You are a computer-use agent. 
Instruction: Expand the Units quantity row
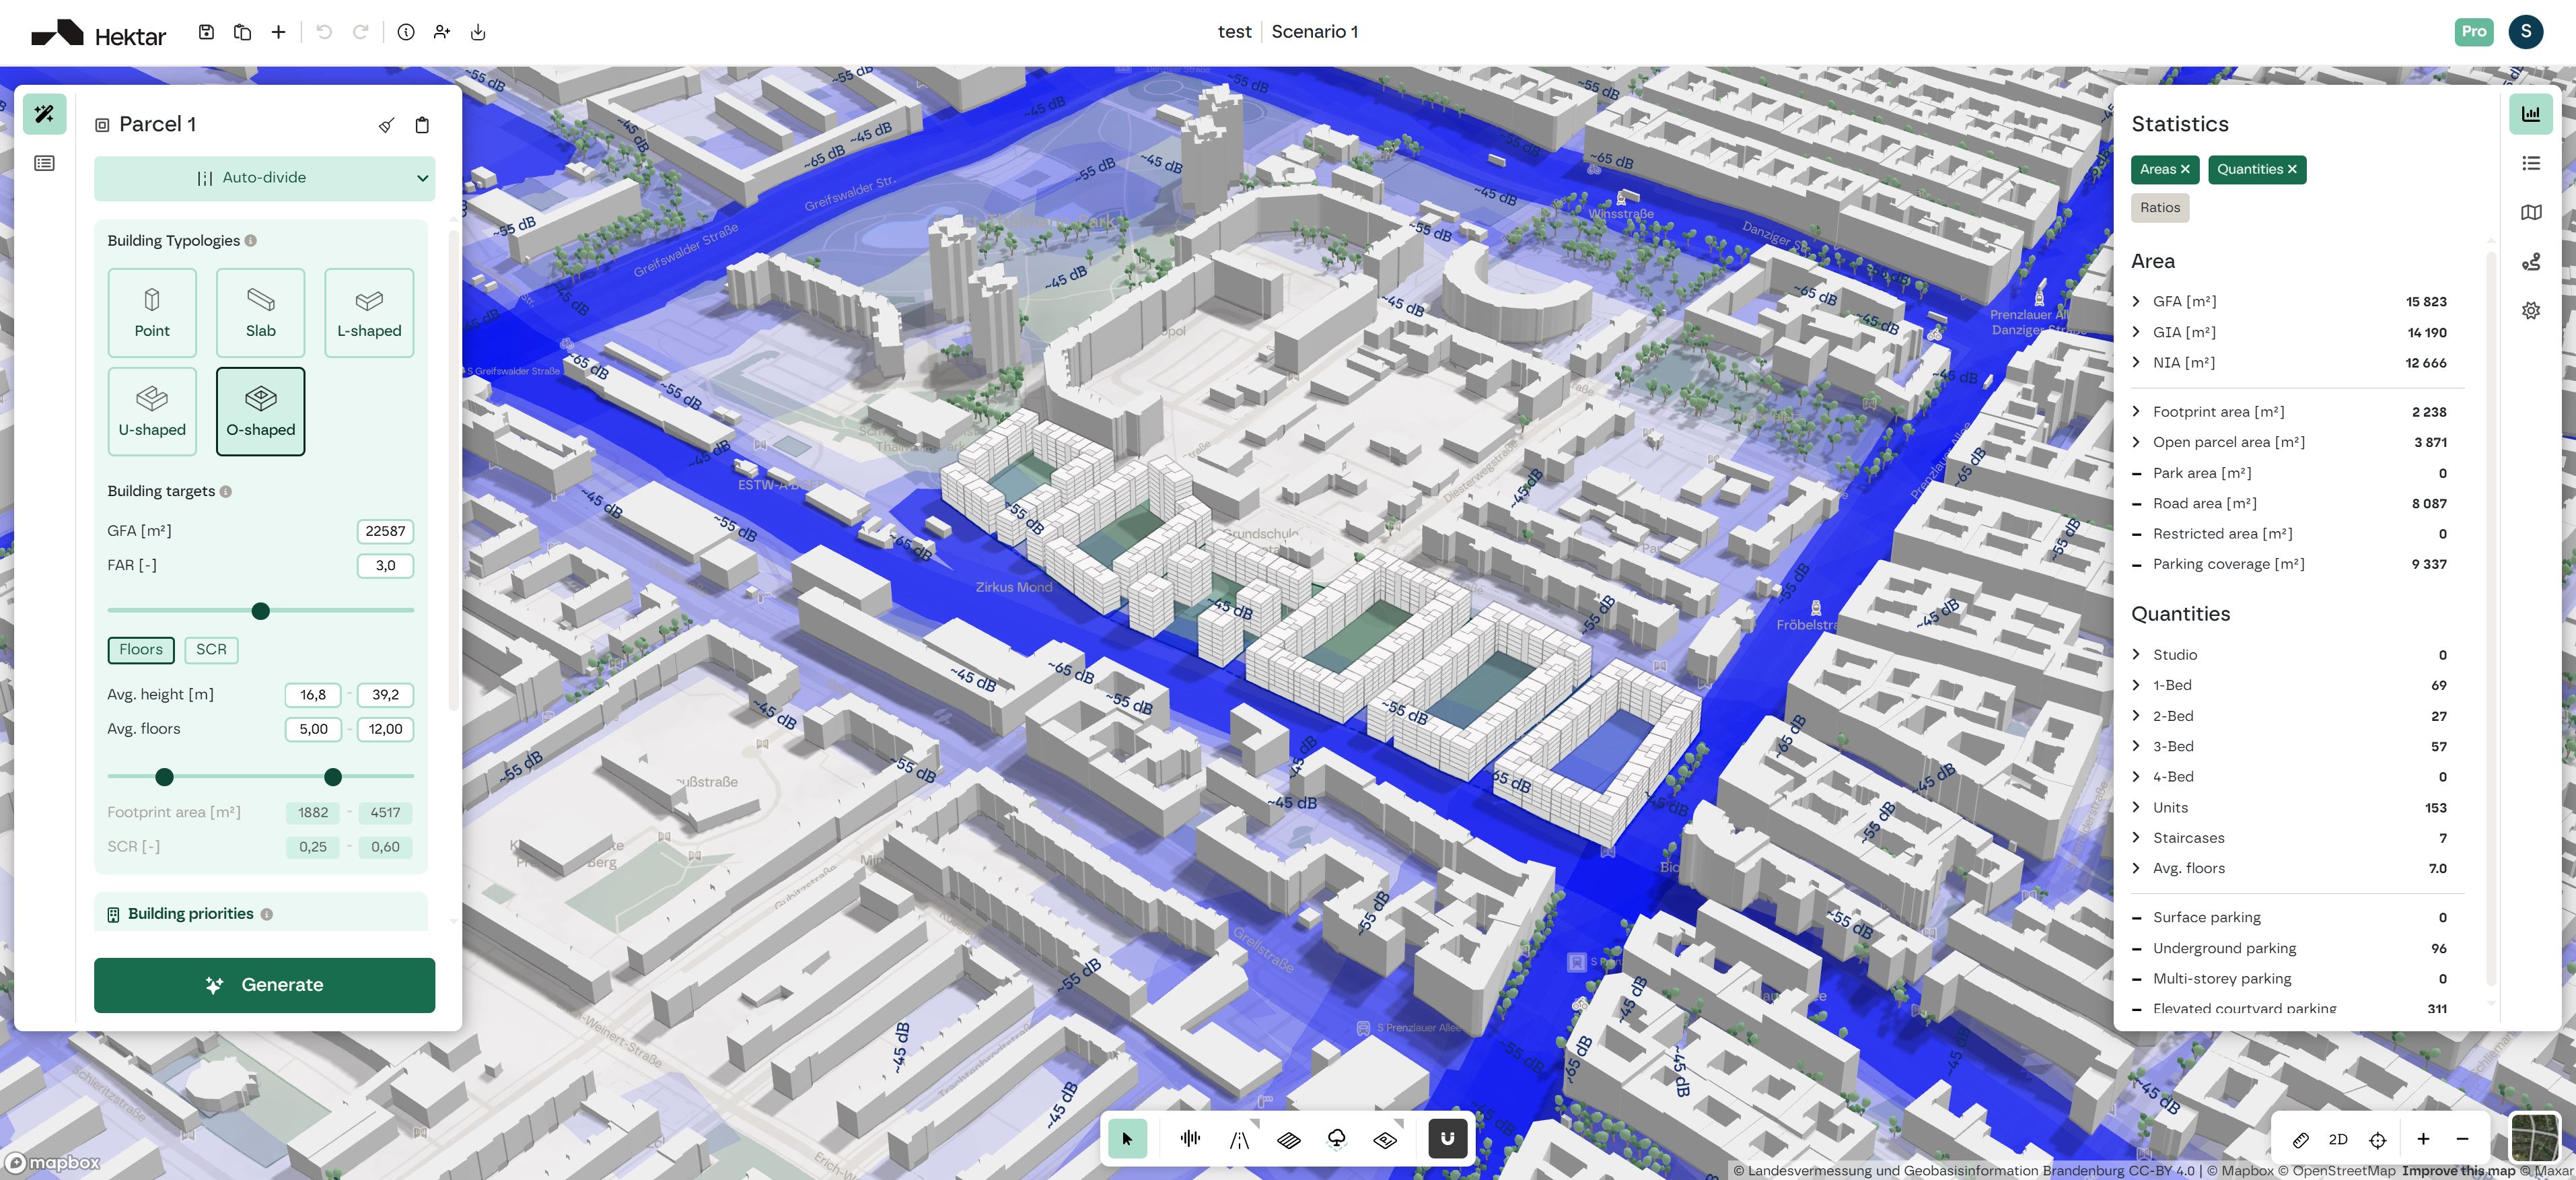tap(2137, 807)
